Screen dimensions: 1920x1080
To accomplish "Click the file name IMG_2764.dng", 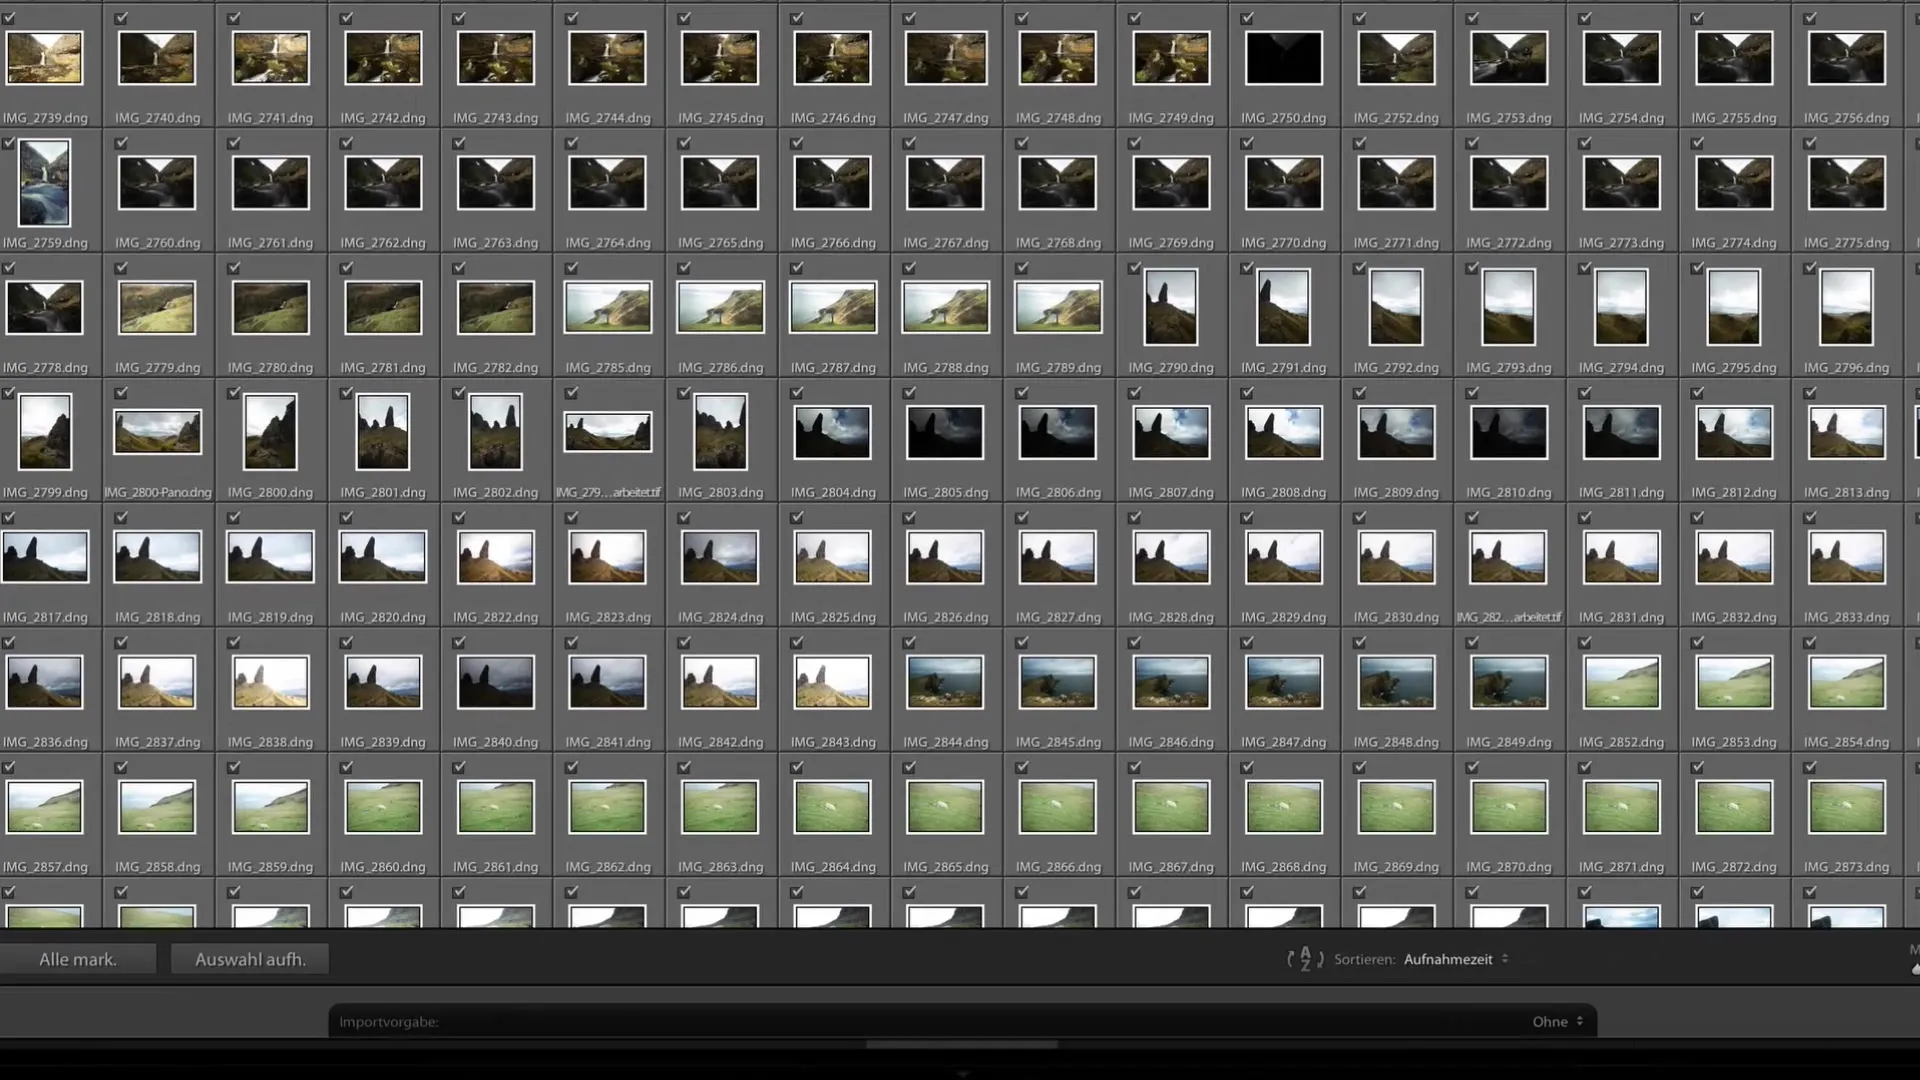I will point(608,243).
